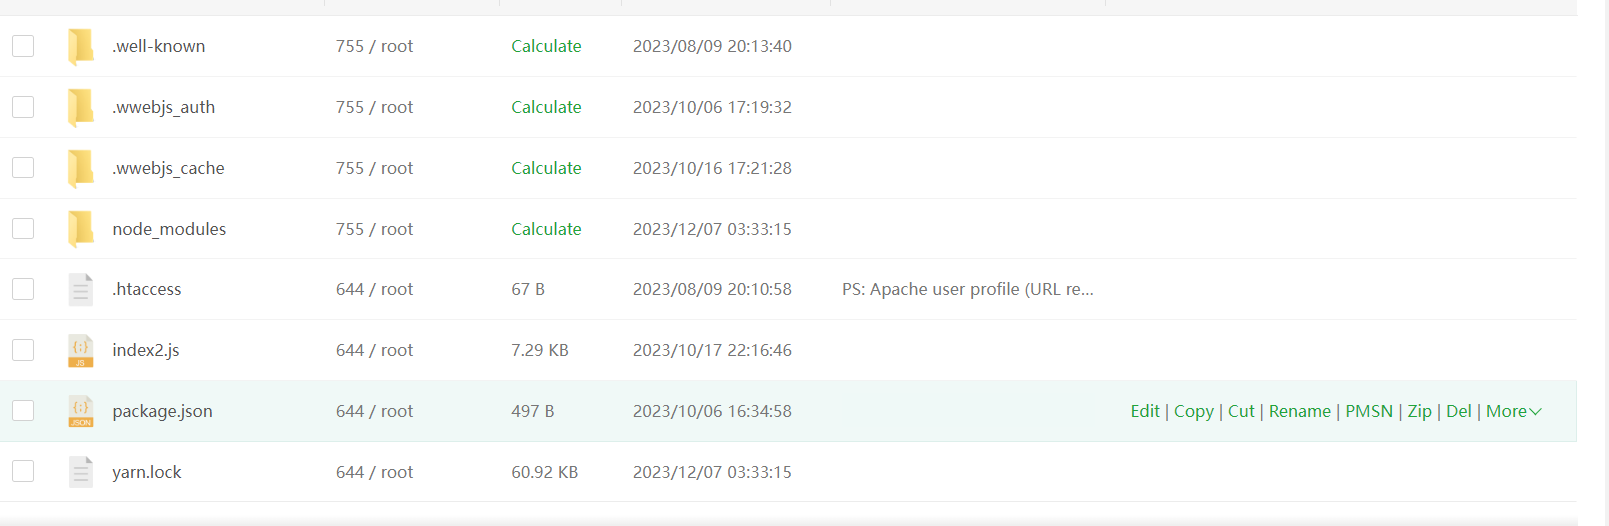The image size is (1609, 526).
Task: Zip the package.json file
Action: (1419, 411)
